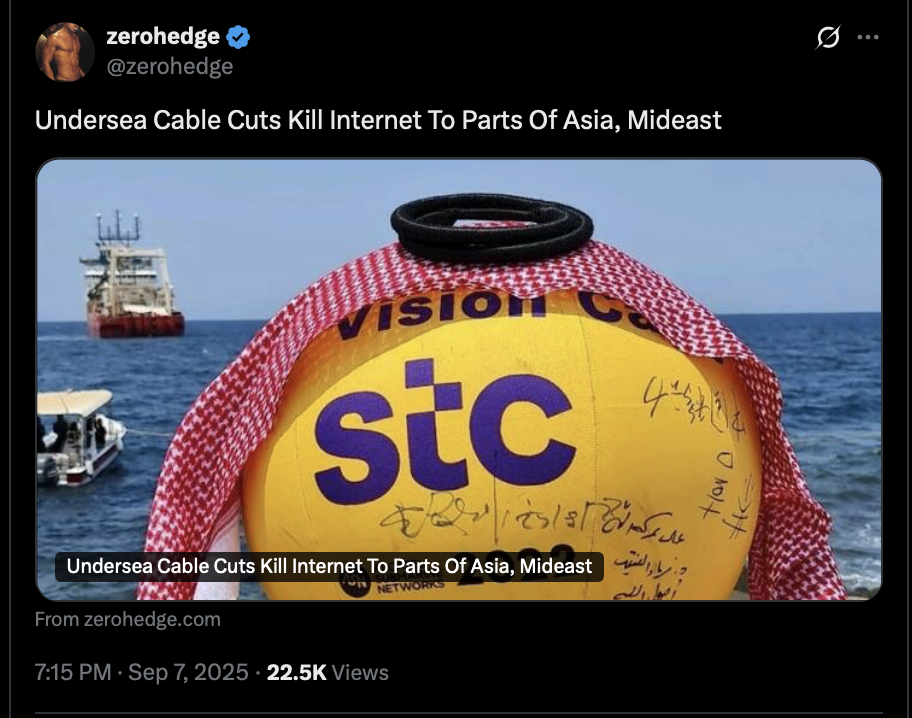
Task: Click the 7:15 PM timestamp
Action: click(73, 672)
